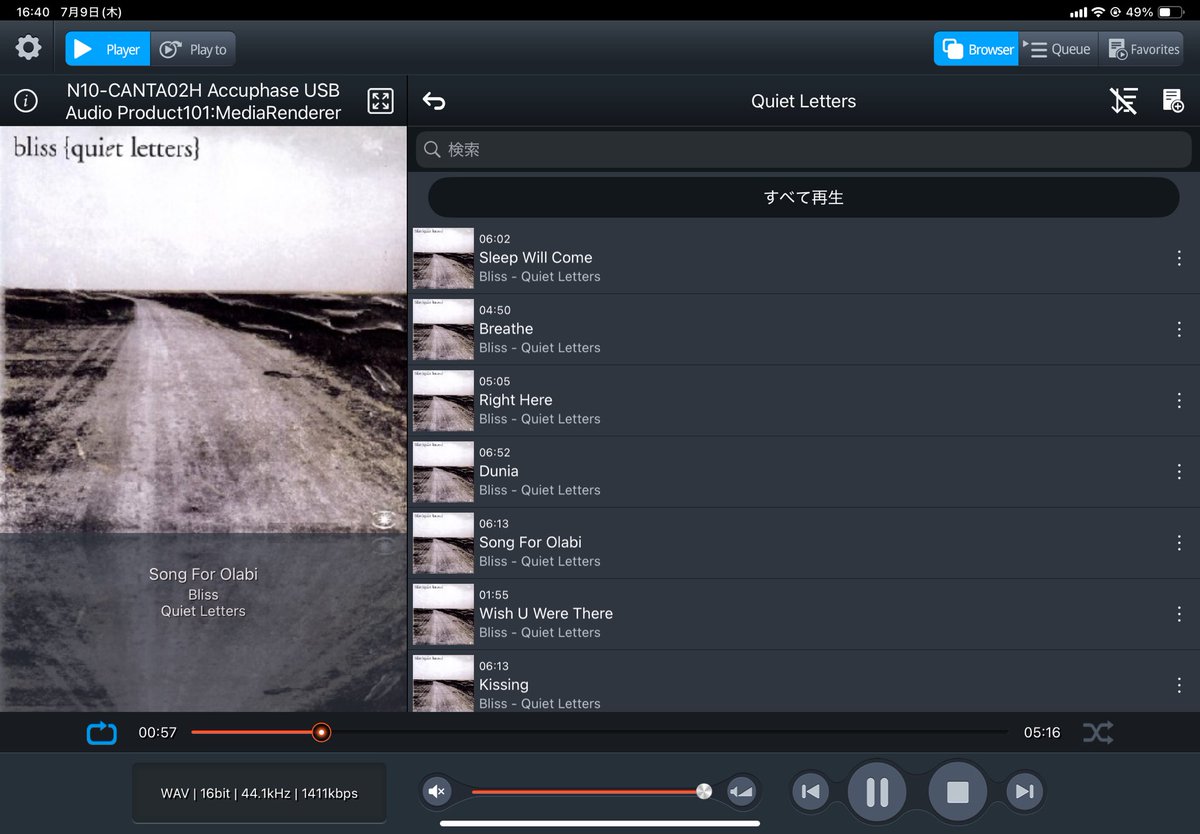Open the Favorites tab
Screen dimensions: 1200x834
pyautogui.click(x=1142, y=49)
